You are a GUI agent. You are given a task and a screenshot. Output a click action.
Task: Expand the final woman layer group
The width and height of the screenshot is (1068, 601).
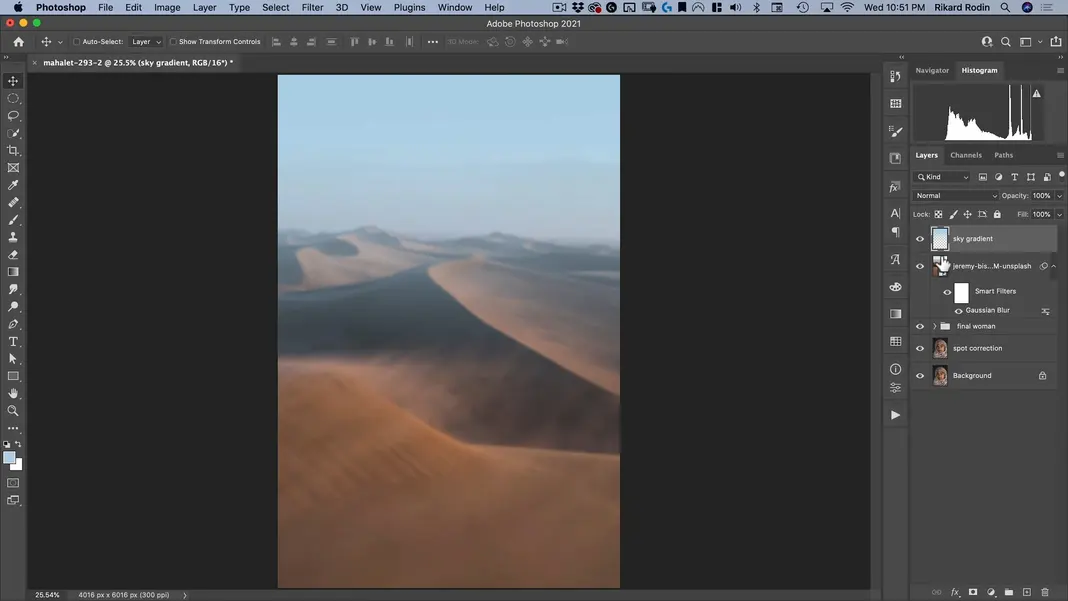934,326
